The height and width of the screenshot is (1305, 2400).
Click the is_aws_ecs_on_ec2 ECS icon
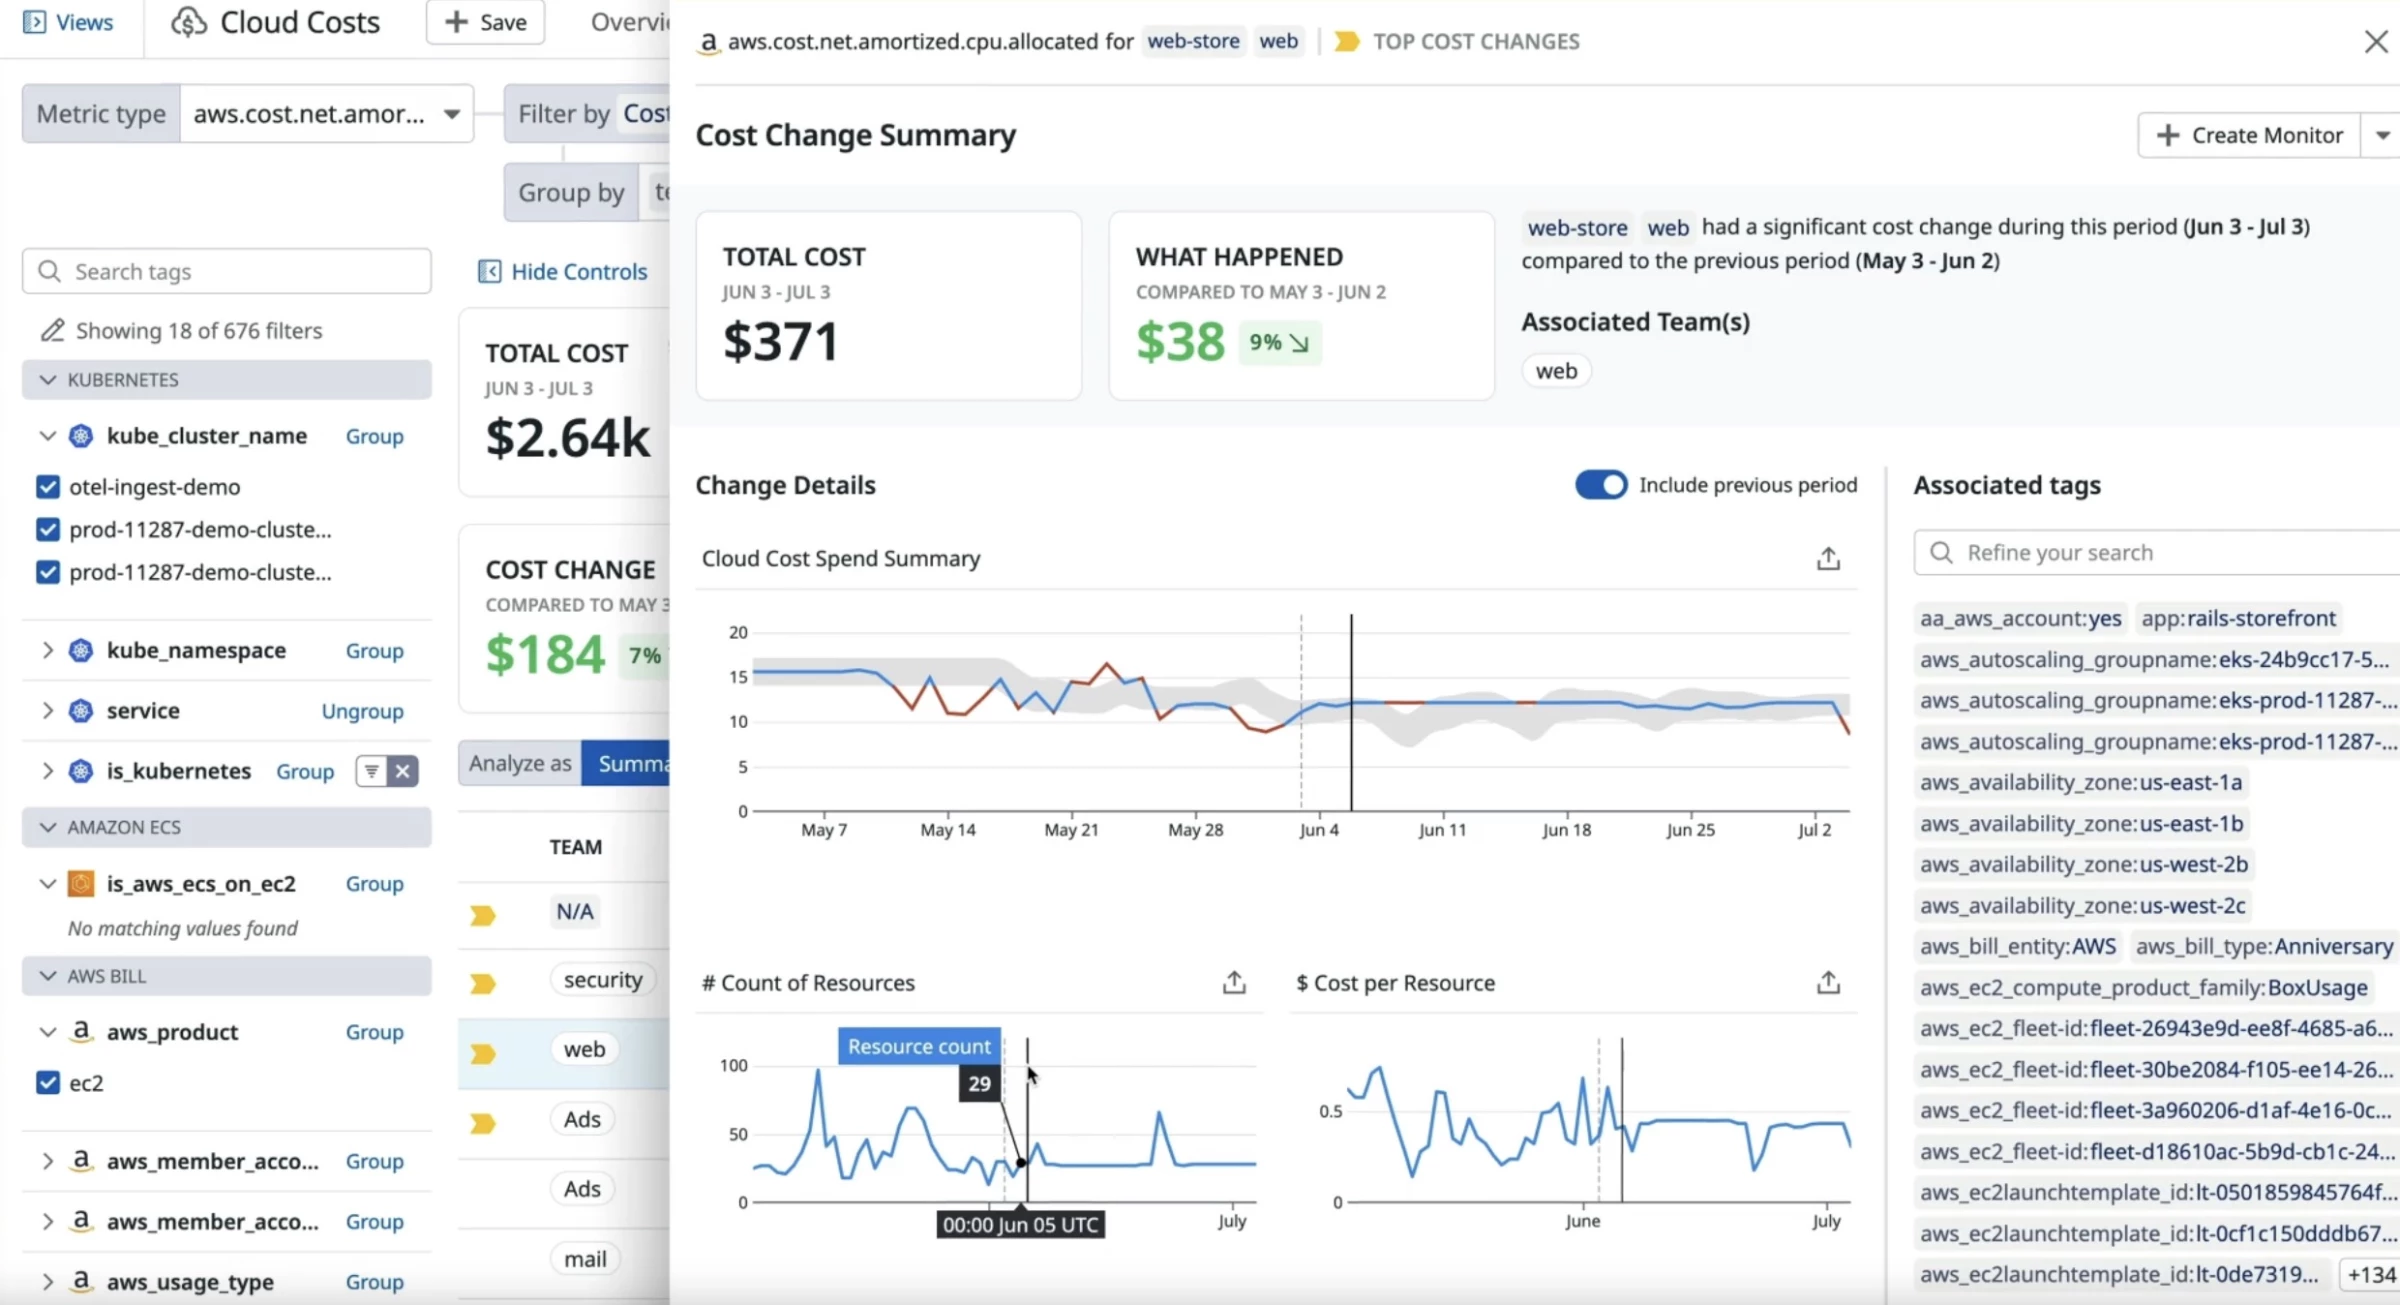pyautogui.click(x=81, y=884)
